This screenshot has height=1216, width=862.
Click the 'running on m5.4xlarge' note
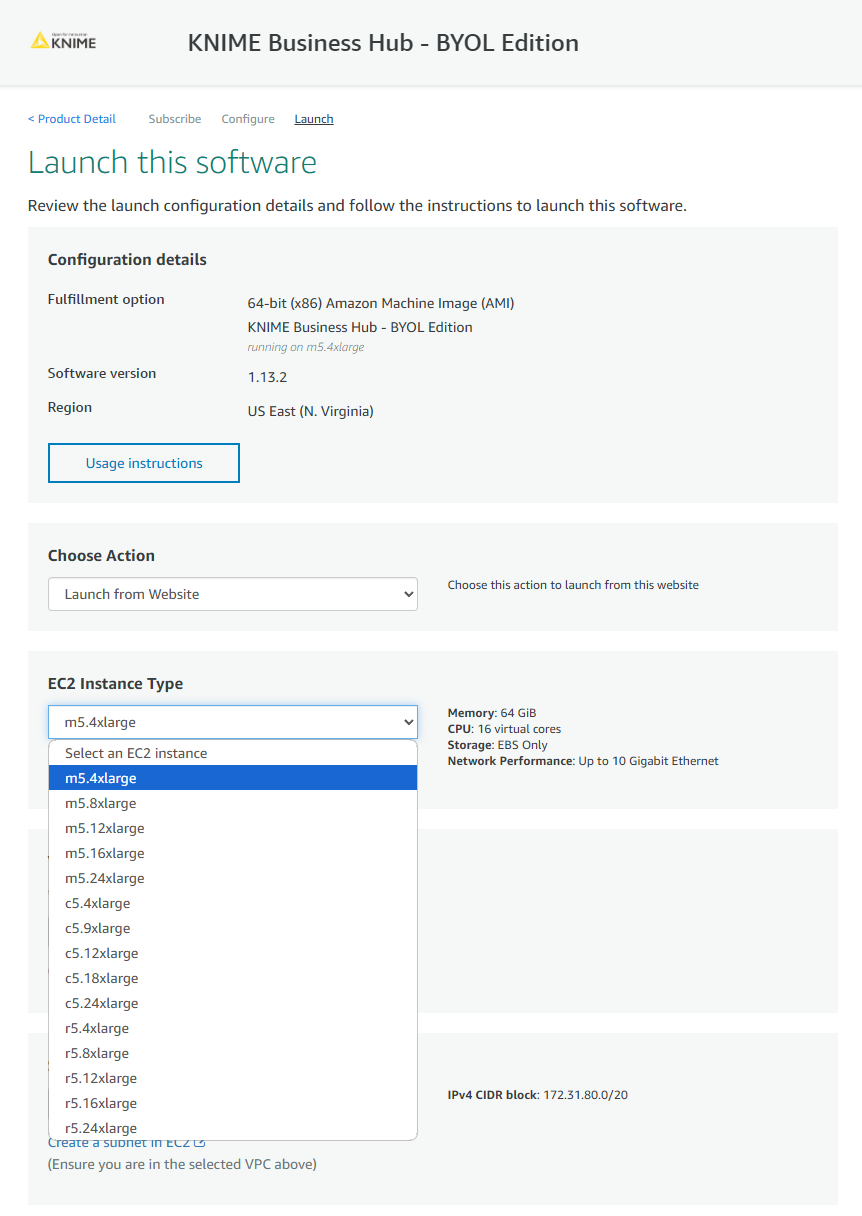[306, 347]
